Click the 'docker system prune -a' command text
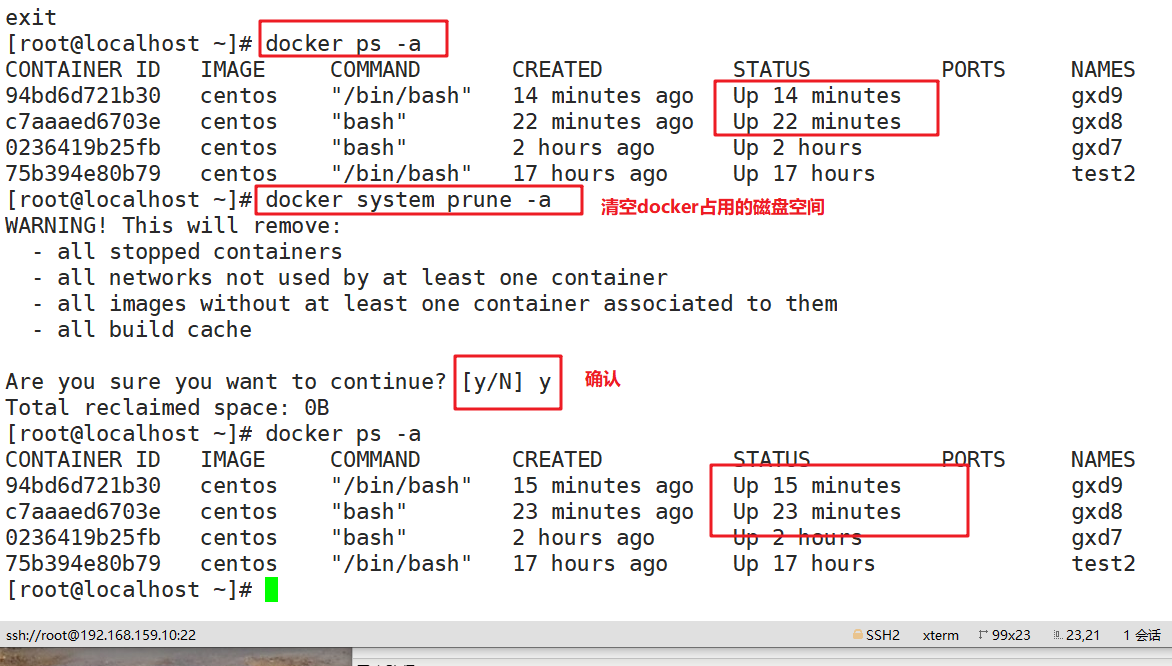Image resolution: width=1172 pixels, height=666 pixels. coord(408,200)
